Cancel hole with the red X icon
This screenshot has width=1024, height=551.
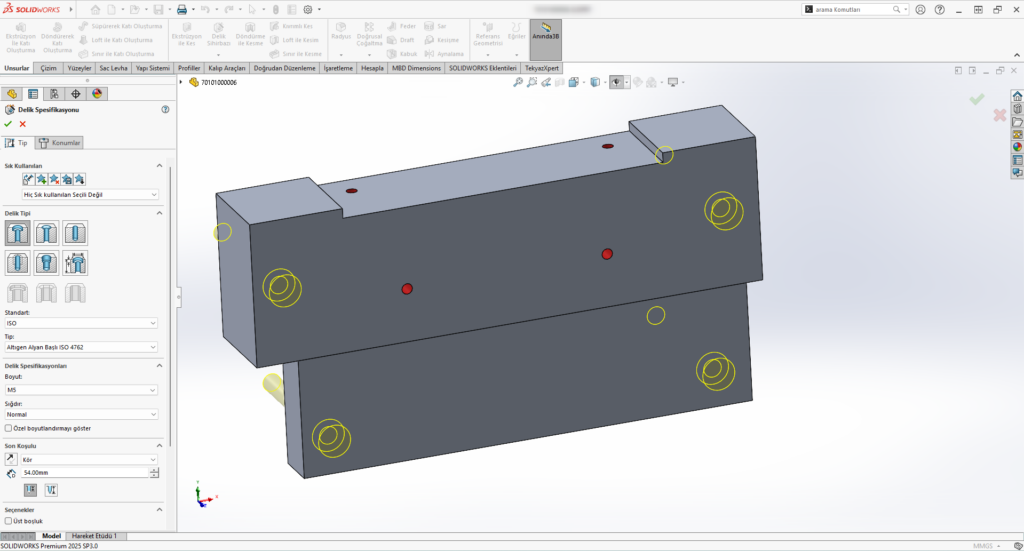[22, 124]
